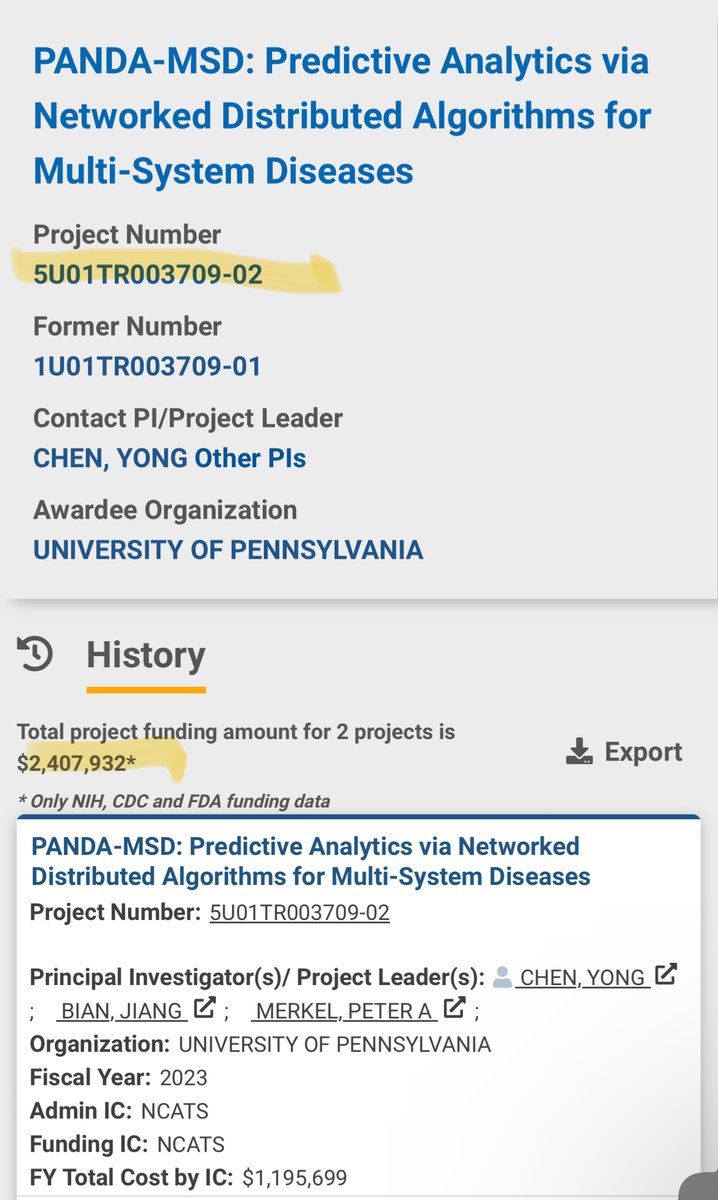
Task: Open the large PANDA-MSD page header title
Action: pyautogui.click(x=342, y=116)
